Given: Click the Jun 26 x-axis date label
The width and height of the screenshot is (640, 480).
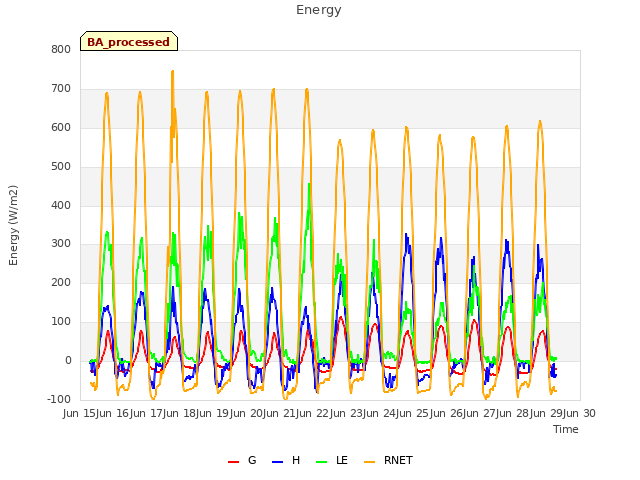Looking at the screenshot, I should pyautogui.click(x=447, y=413).
